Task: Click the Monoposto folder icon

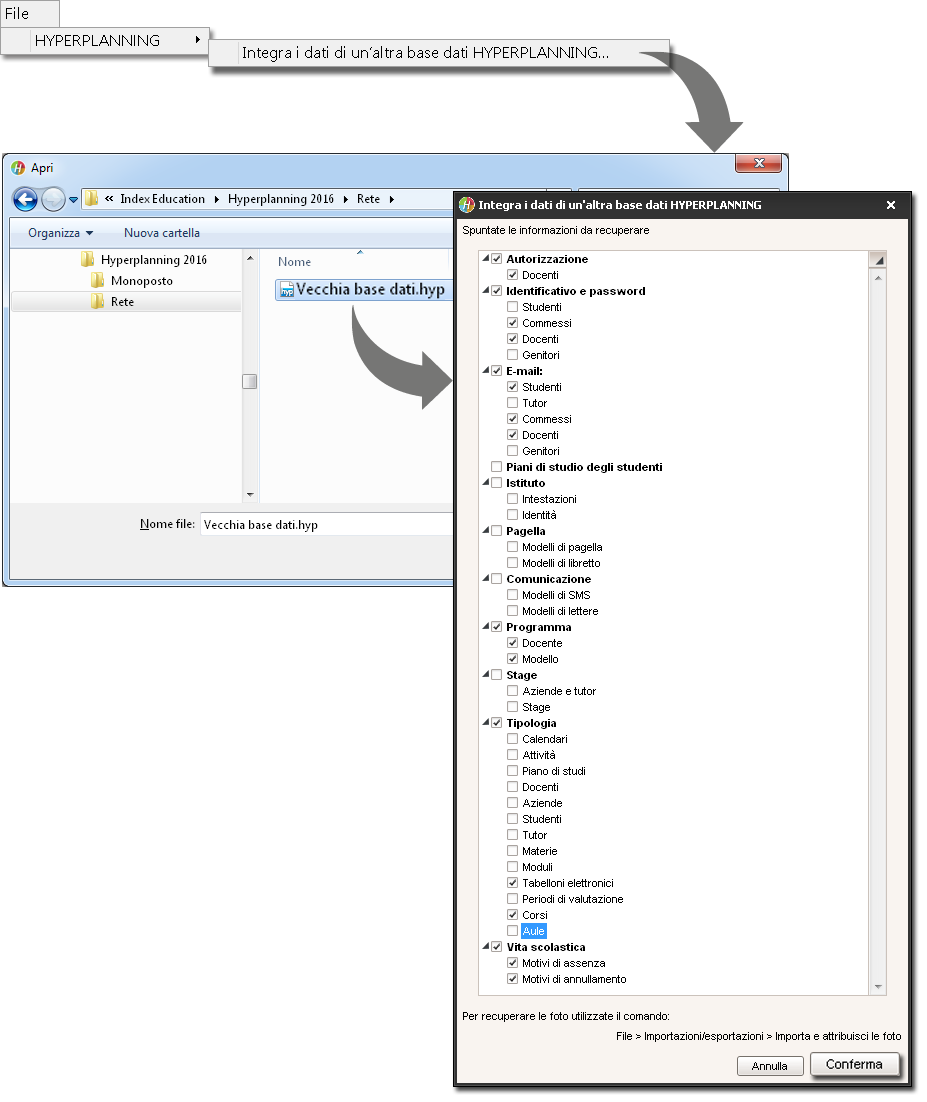Action: point(98,281)
